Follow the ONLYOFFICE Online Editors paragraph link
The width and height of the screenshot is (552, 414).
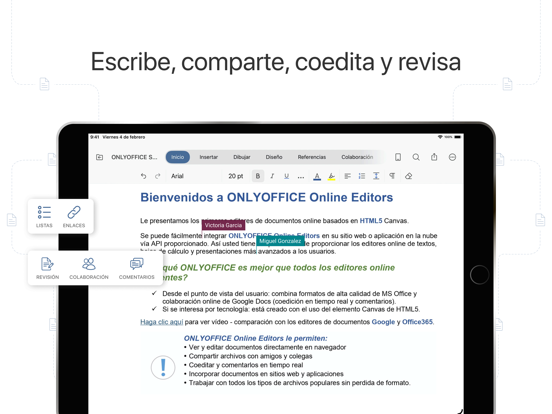point(274,236)
